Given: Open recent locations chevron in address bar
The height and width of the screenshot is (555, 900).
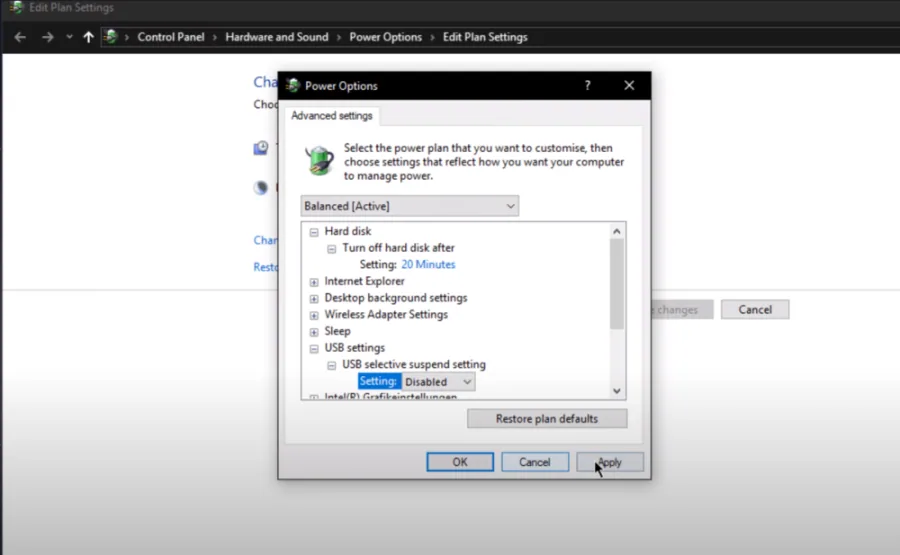Looking at the screenshot, I should coord(69,37).
